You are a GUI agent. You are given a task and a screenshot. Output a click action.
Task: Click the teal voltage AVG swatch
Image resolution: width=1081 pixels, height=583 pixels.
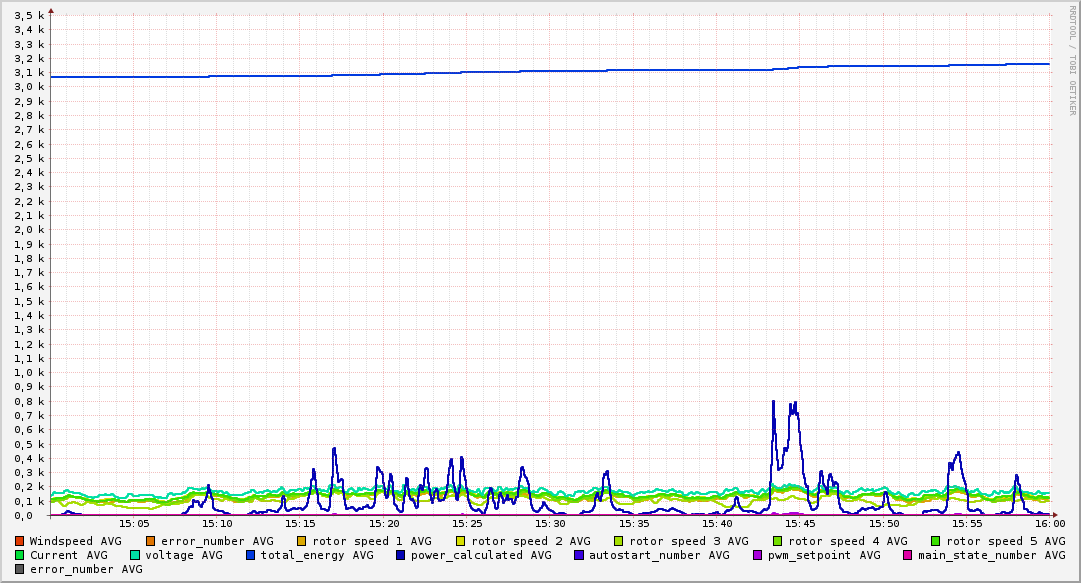pyautogui.click(x=134, y=555)
